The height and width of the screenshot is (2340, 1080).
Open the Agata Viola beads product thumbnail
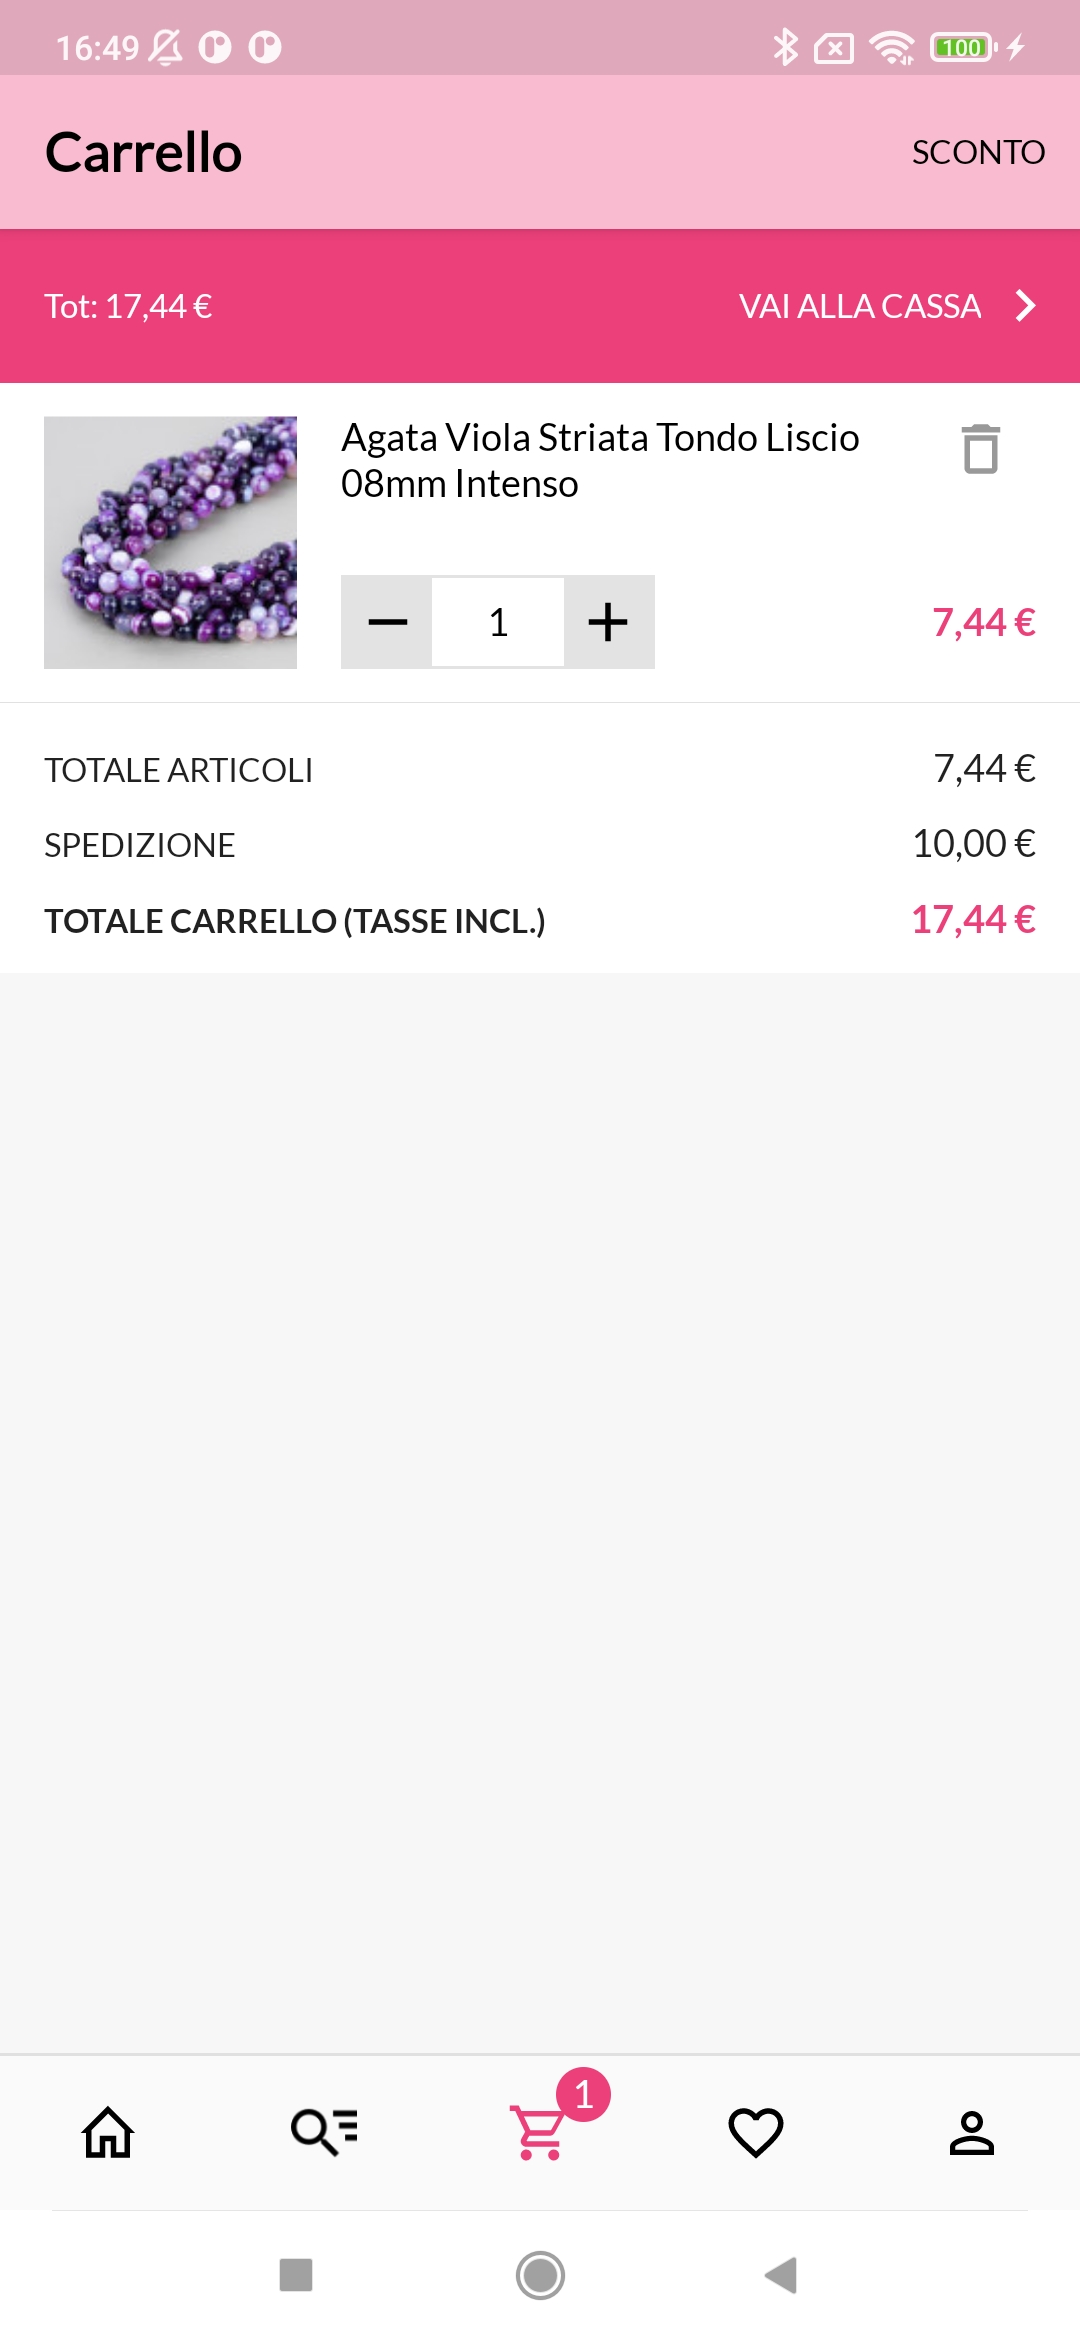point(170,542)
